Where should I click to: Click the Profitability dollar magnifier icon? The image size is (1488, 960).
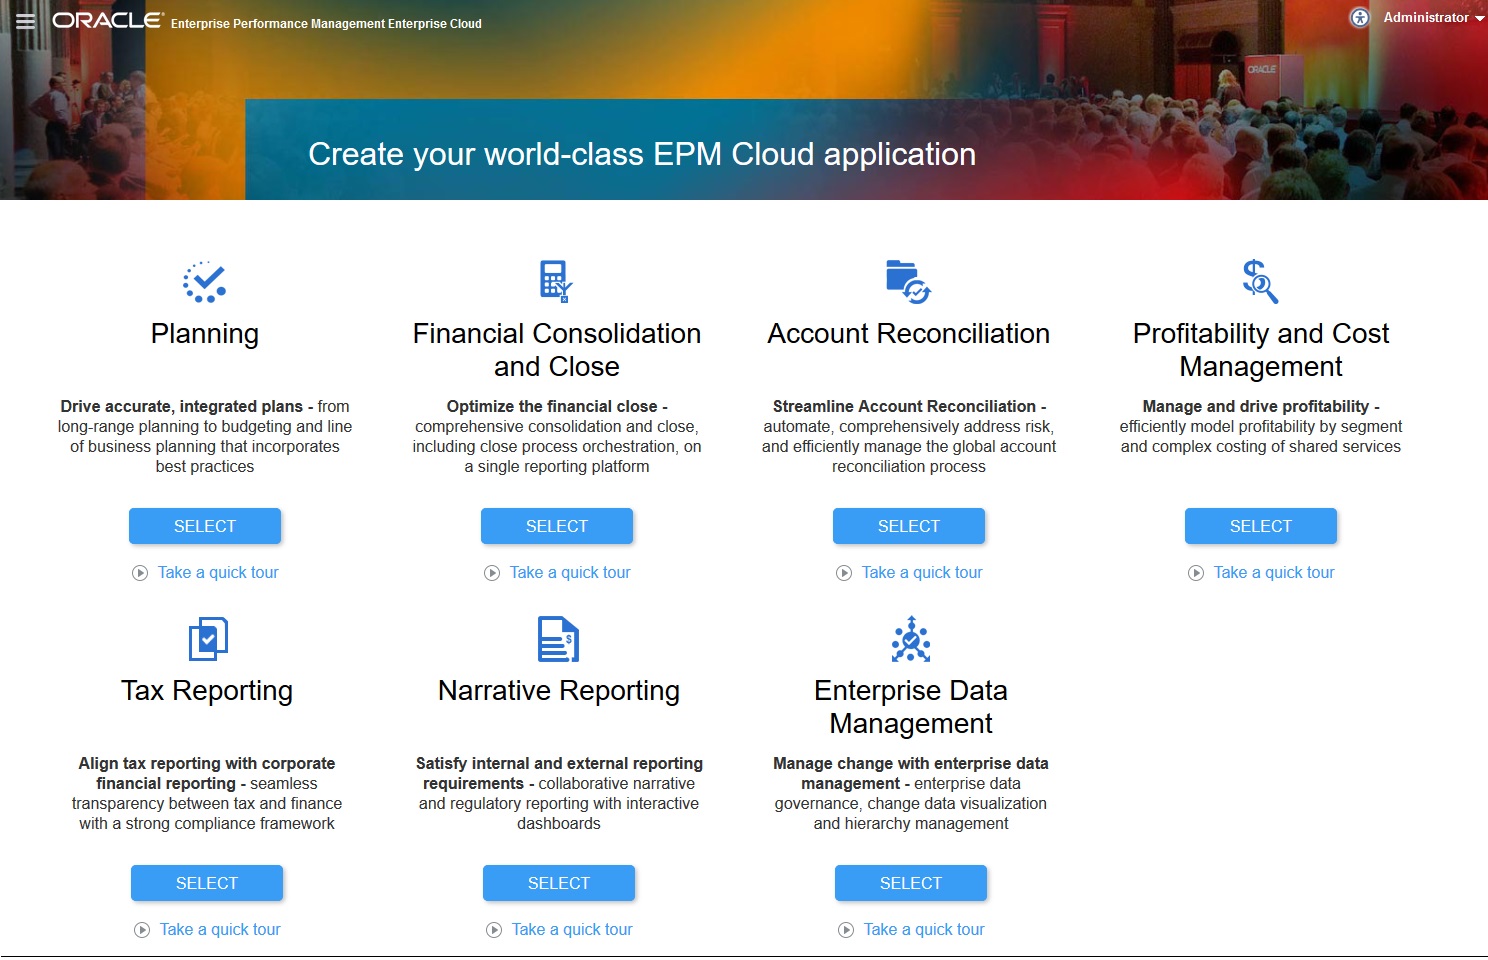1260,281
